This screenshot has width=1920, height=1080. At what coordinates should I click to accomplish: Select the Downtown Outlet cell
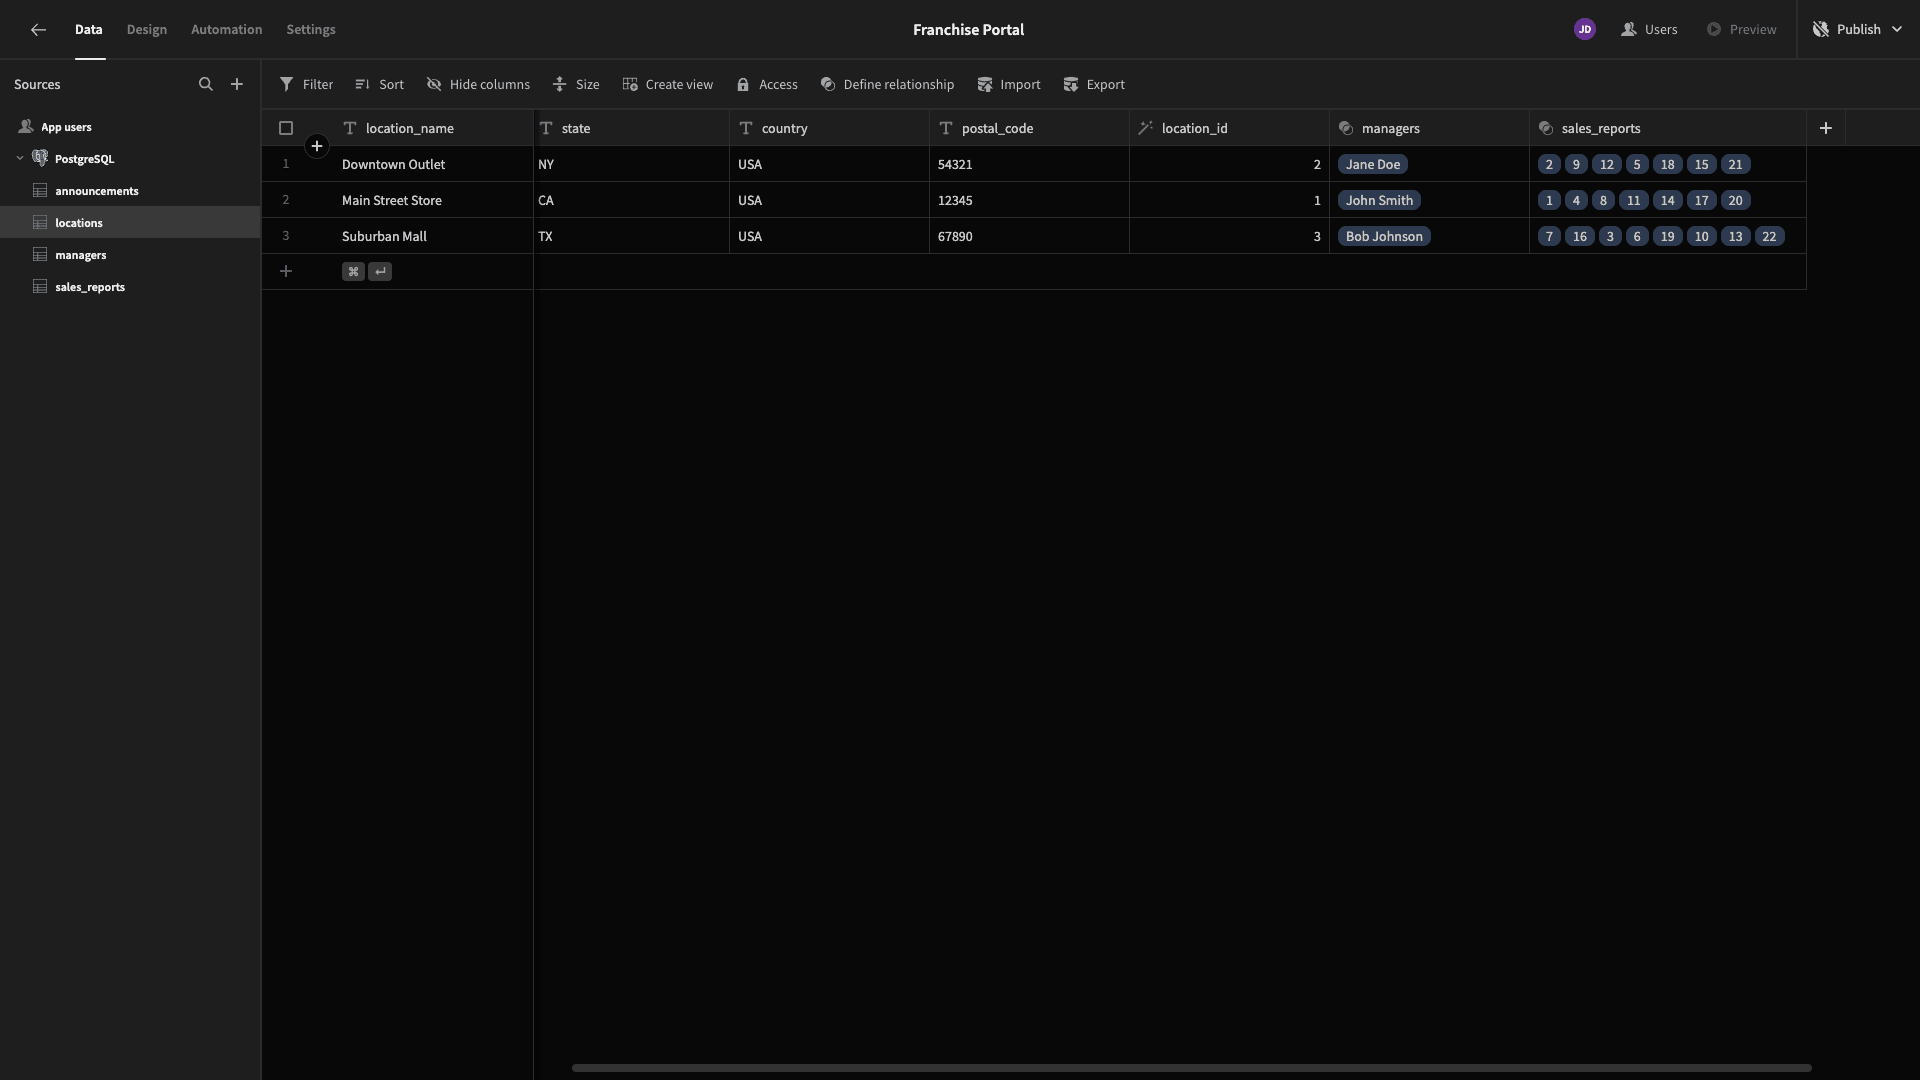coord(433,164)
